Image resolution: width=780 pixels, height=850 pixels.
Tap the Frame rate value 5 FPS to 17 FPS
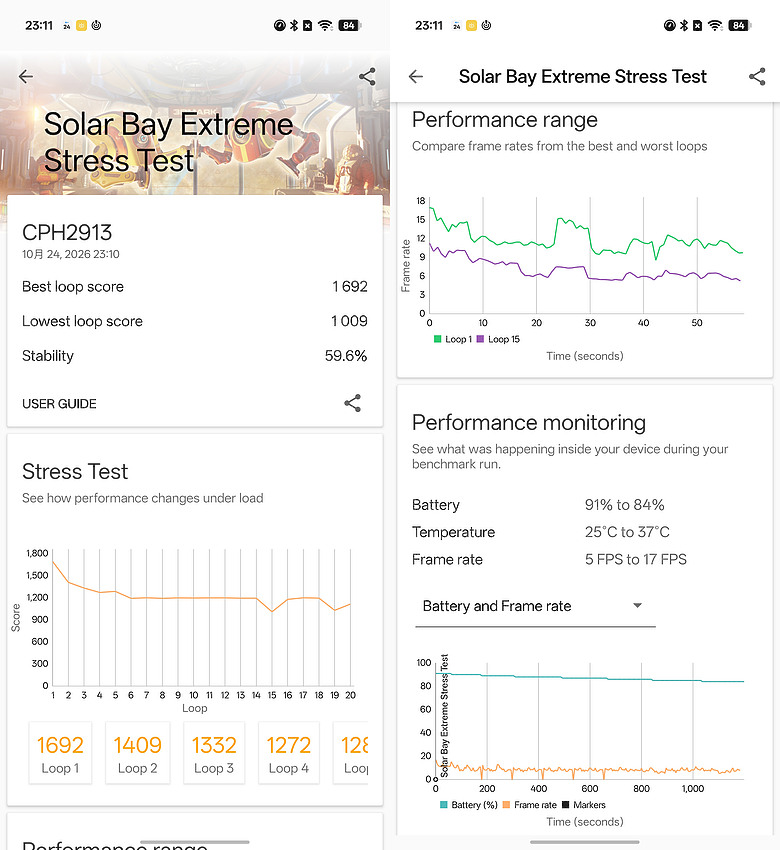tap(636, 559)
